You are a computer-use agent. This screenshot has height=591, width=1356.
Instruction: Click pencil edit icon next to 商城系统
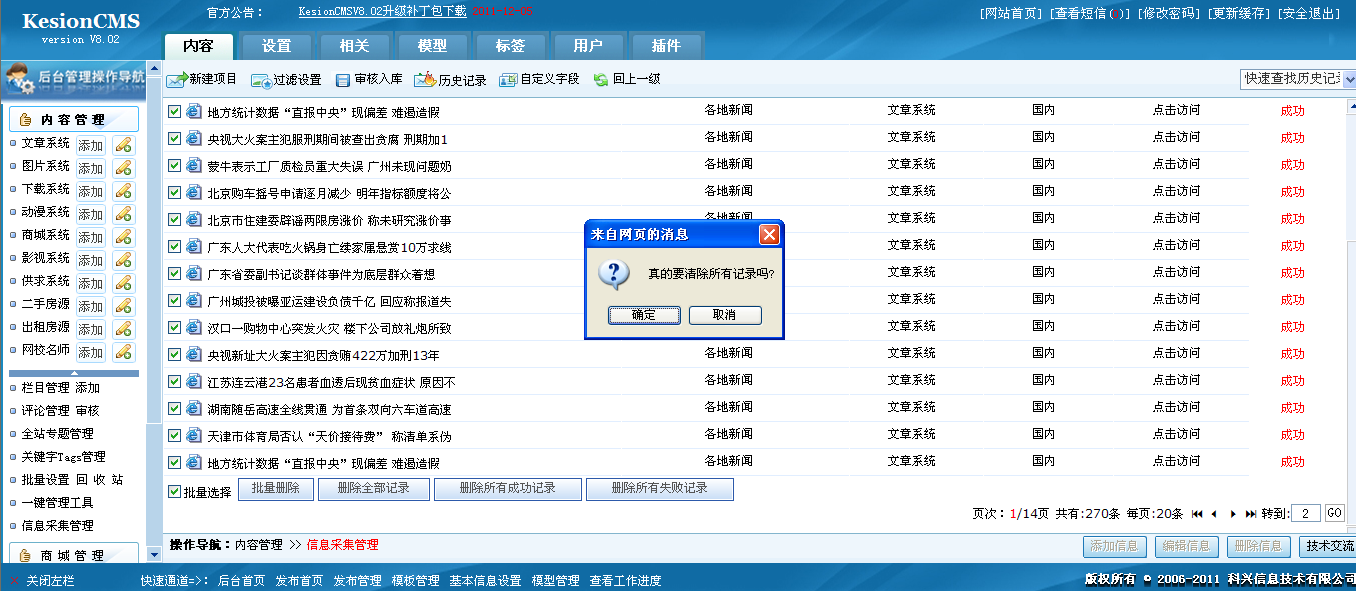point(123,236)
